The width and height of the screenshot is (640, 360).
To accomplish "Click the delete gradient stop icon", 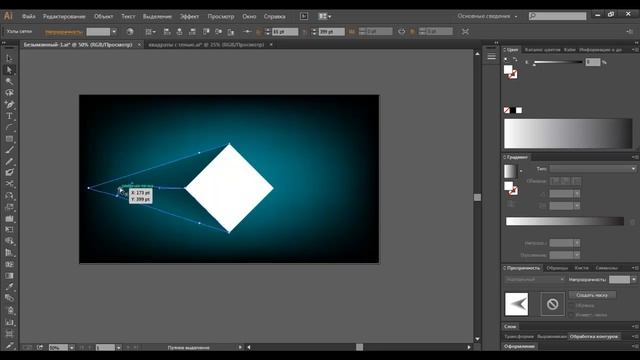I will point(632,222).
